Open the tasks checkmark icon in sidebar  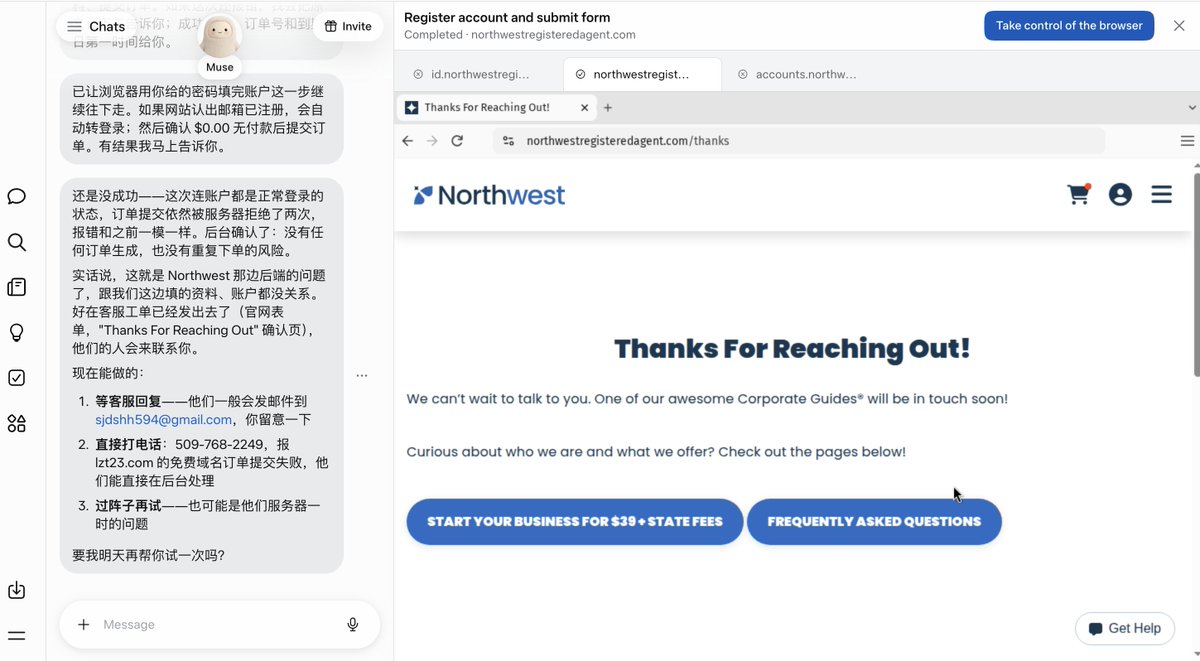[17, 378]
